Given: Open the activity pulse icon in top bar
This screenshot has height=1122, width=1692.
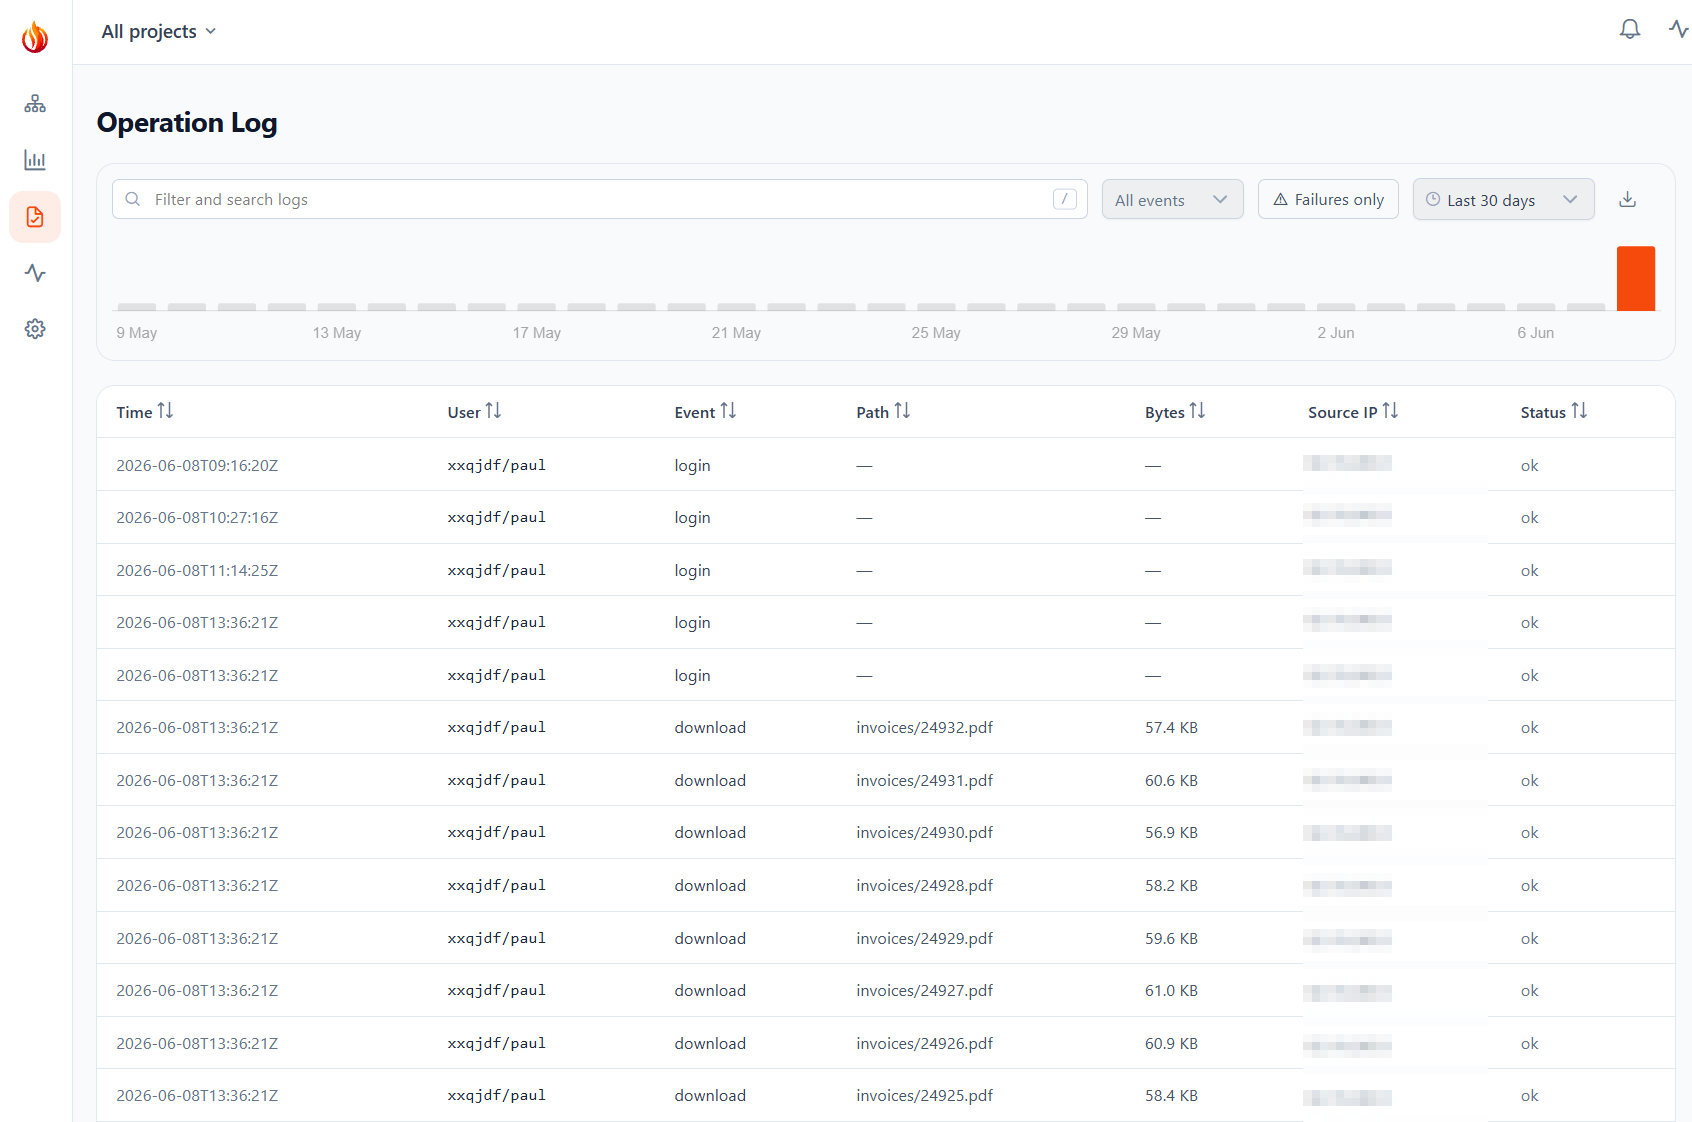Looking at the screenshot, I should [x=1679, y=29].
